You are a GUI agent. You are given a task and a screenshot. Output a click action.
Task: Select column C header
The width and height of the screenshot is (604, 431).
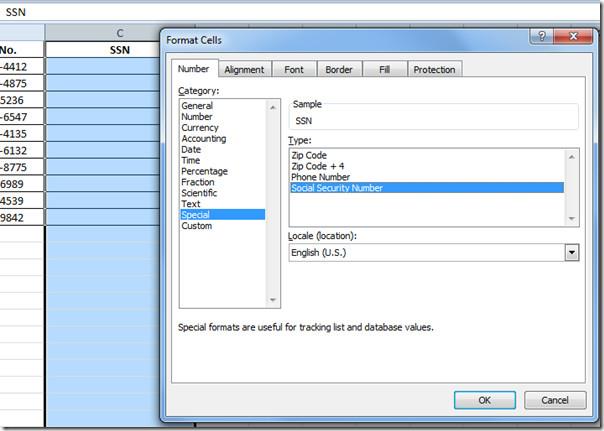coord(120,32)
